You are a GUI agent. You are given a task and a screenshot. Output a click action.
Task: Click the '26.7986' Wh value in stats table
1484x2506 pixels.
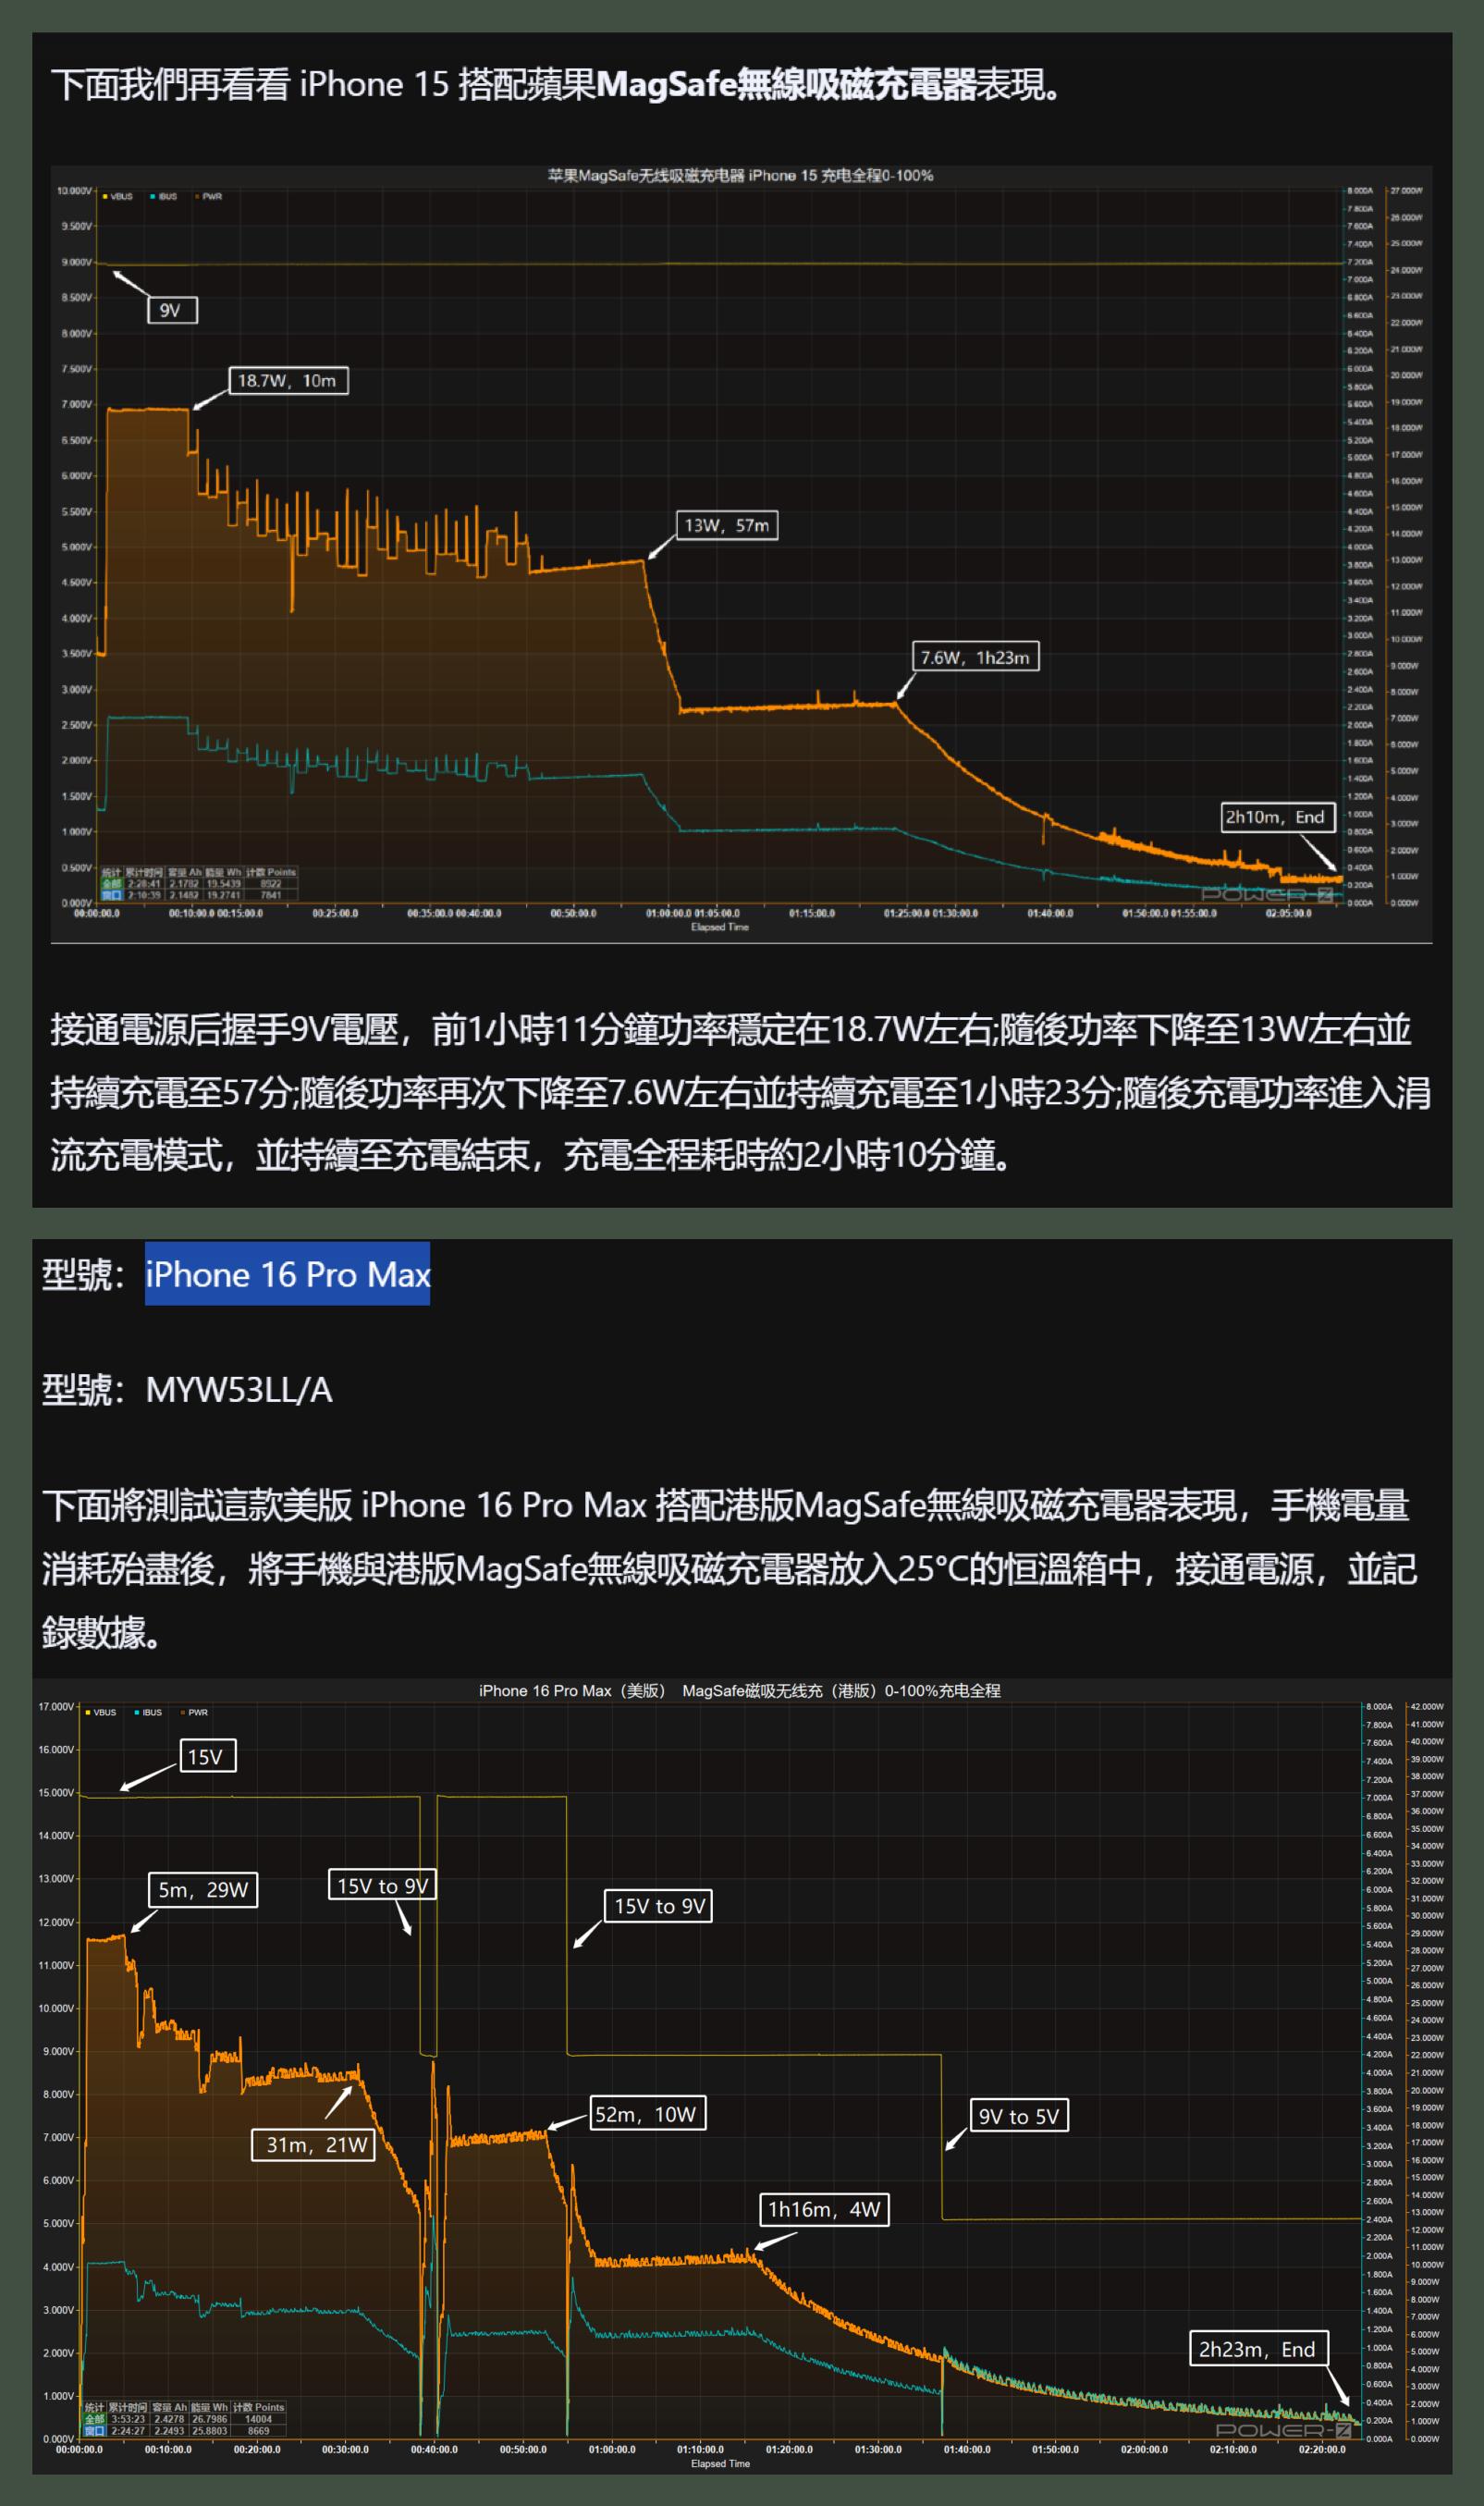pyautogui.click(x=210, y=2419)
